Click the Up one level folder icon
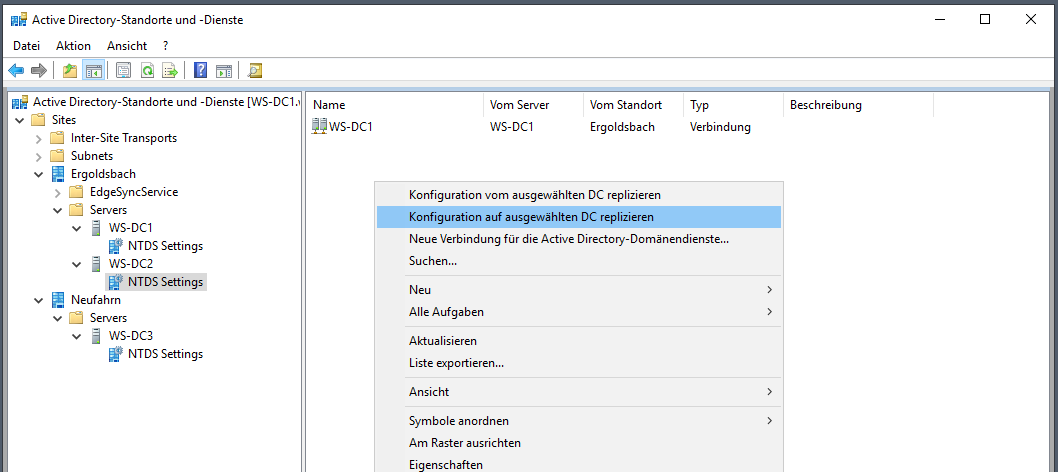The width and height of the screenshot is (1058, 472). [69, 70]
